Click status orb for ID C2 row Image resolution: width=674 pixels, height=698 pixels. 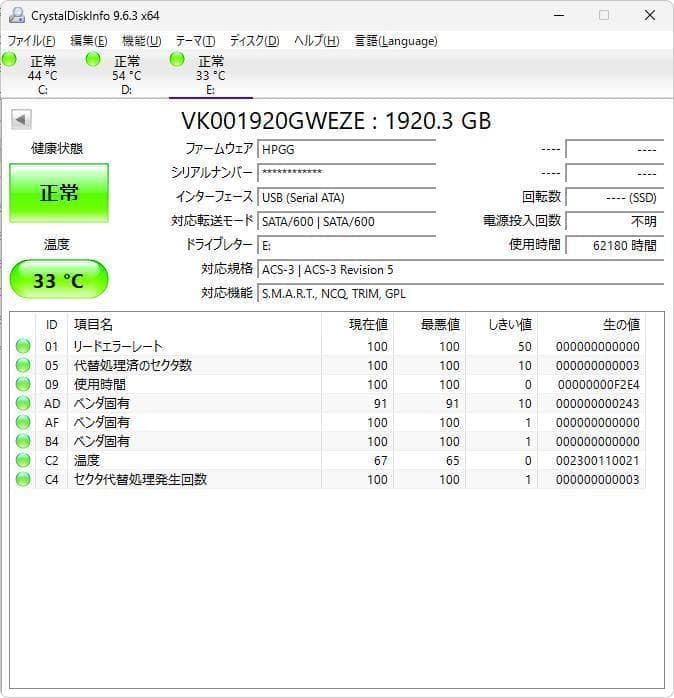23,460
